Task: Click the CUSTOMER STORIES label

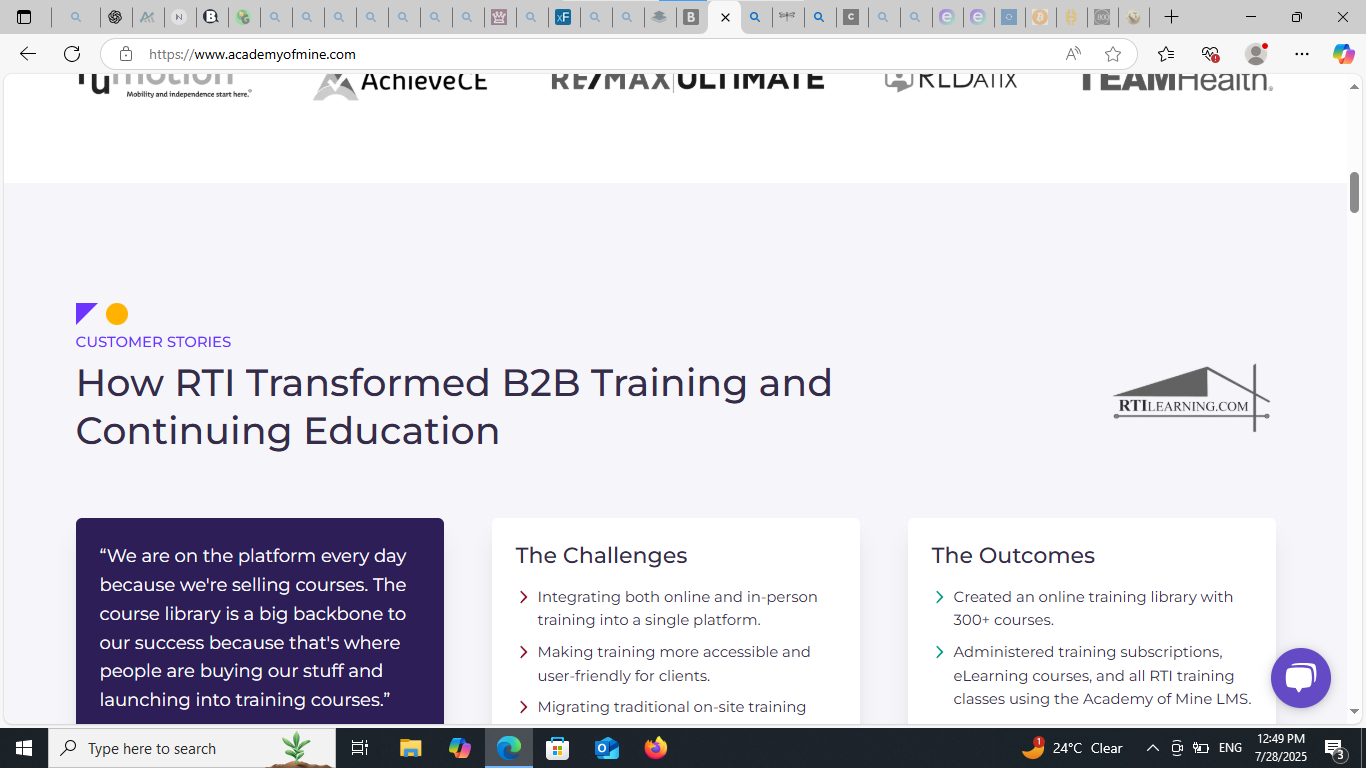Action: click(153, 342)
